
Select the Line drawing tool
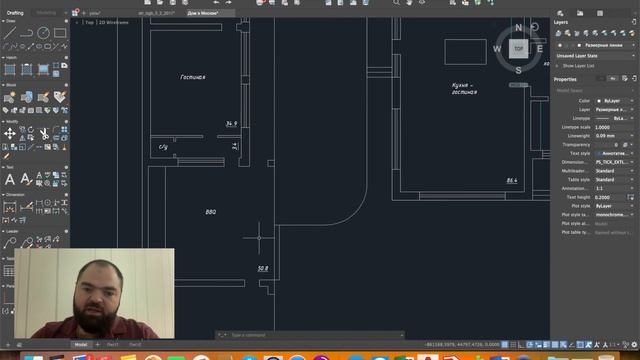pyautogui.click(x=10, y=32)
